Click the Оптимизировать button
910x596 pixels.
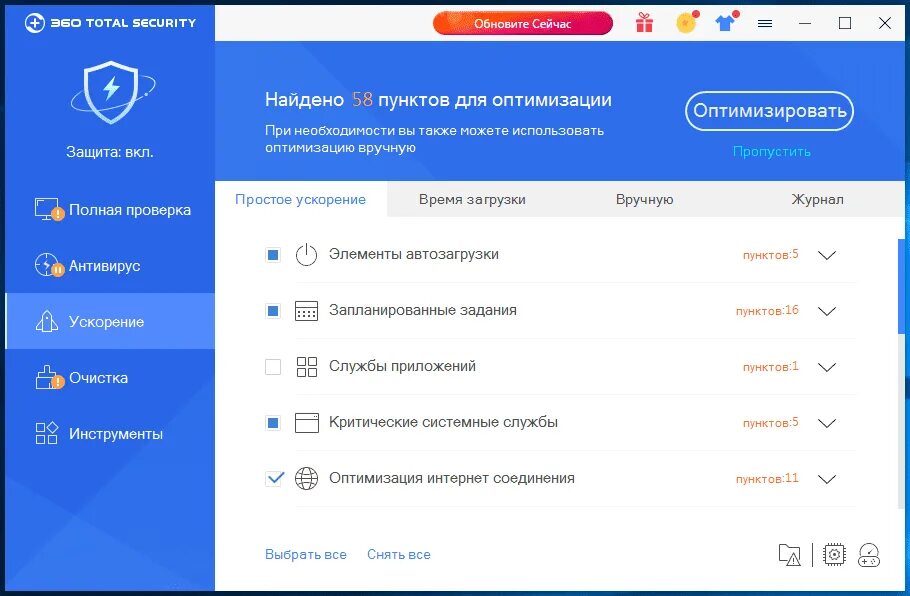click(770, 111)
